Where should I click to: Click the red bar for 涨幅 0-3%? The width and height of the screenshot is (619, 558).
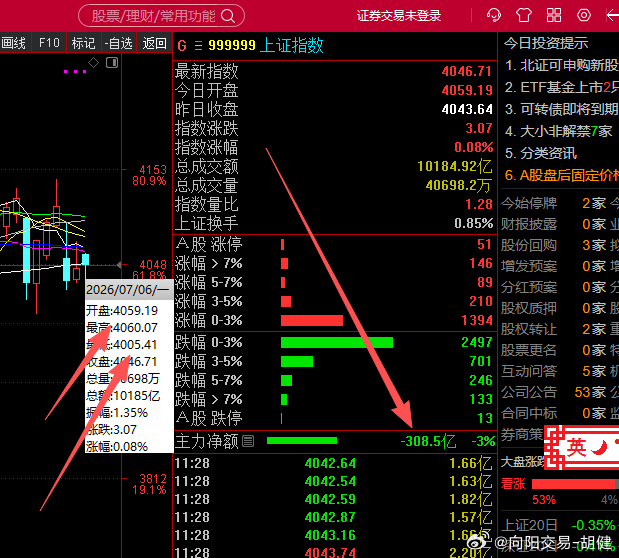pos(311,320)
